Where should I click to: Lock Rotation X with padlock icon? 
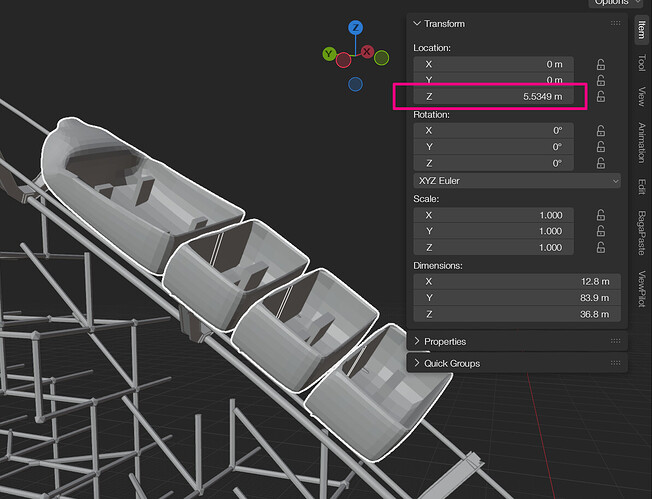(x=601, y=131)
